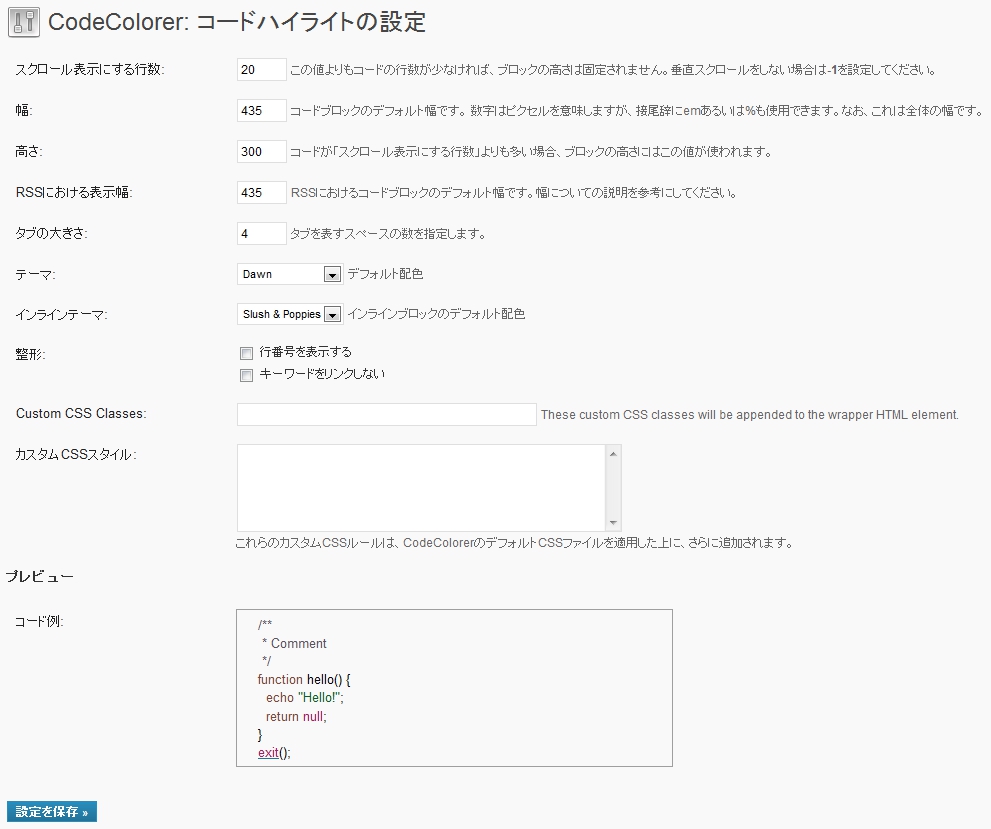The height and width of the screenshot is (829, 991).
Task: Click the カスタムCSSスタイル label
Action: [x=76, y=454]
